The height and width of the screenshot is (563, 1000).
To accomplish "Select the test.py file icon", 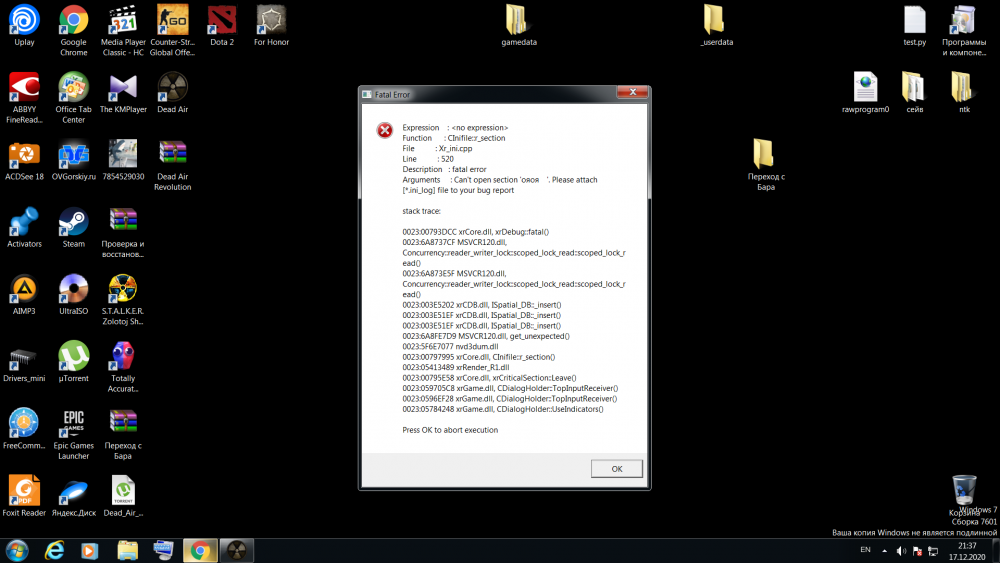I will tap(914, 23).
